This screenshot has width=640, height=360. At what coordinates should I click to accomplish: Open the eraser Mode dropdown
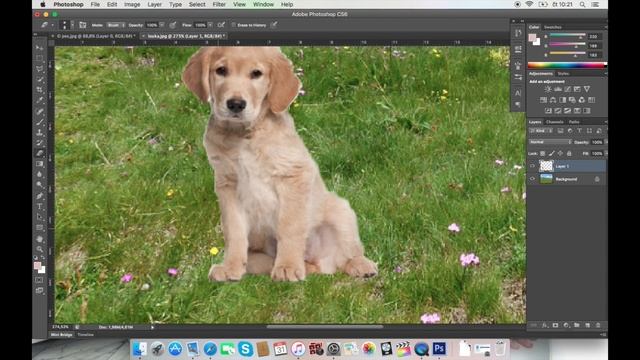[x=116, y=25]
